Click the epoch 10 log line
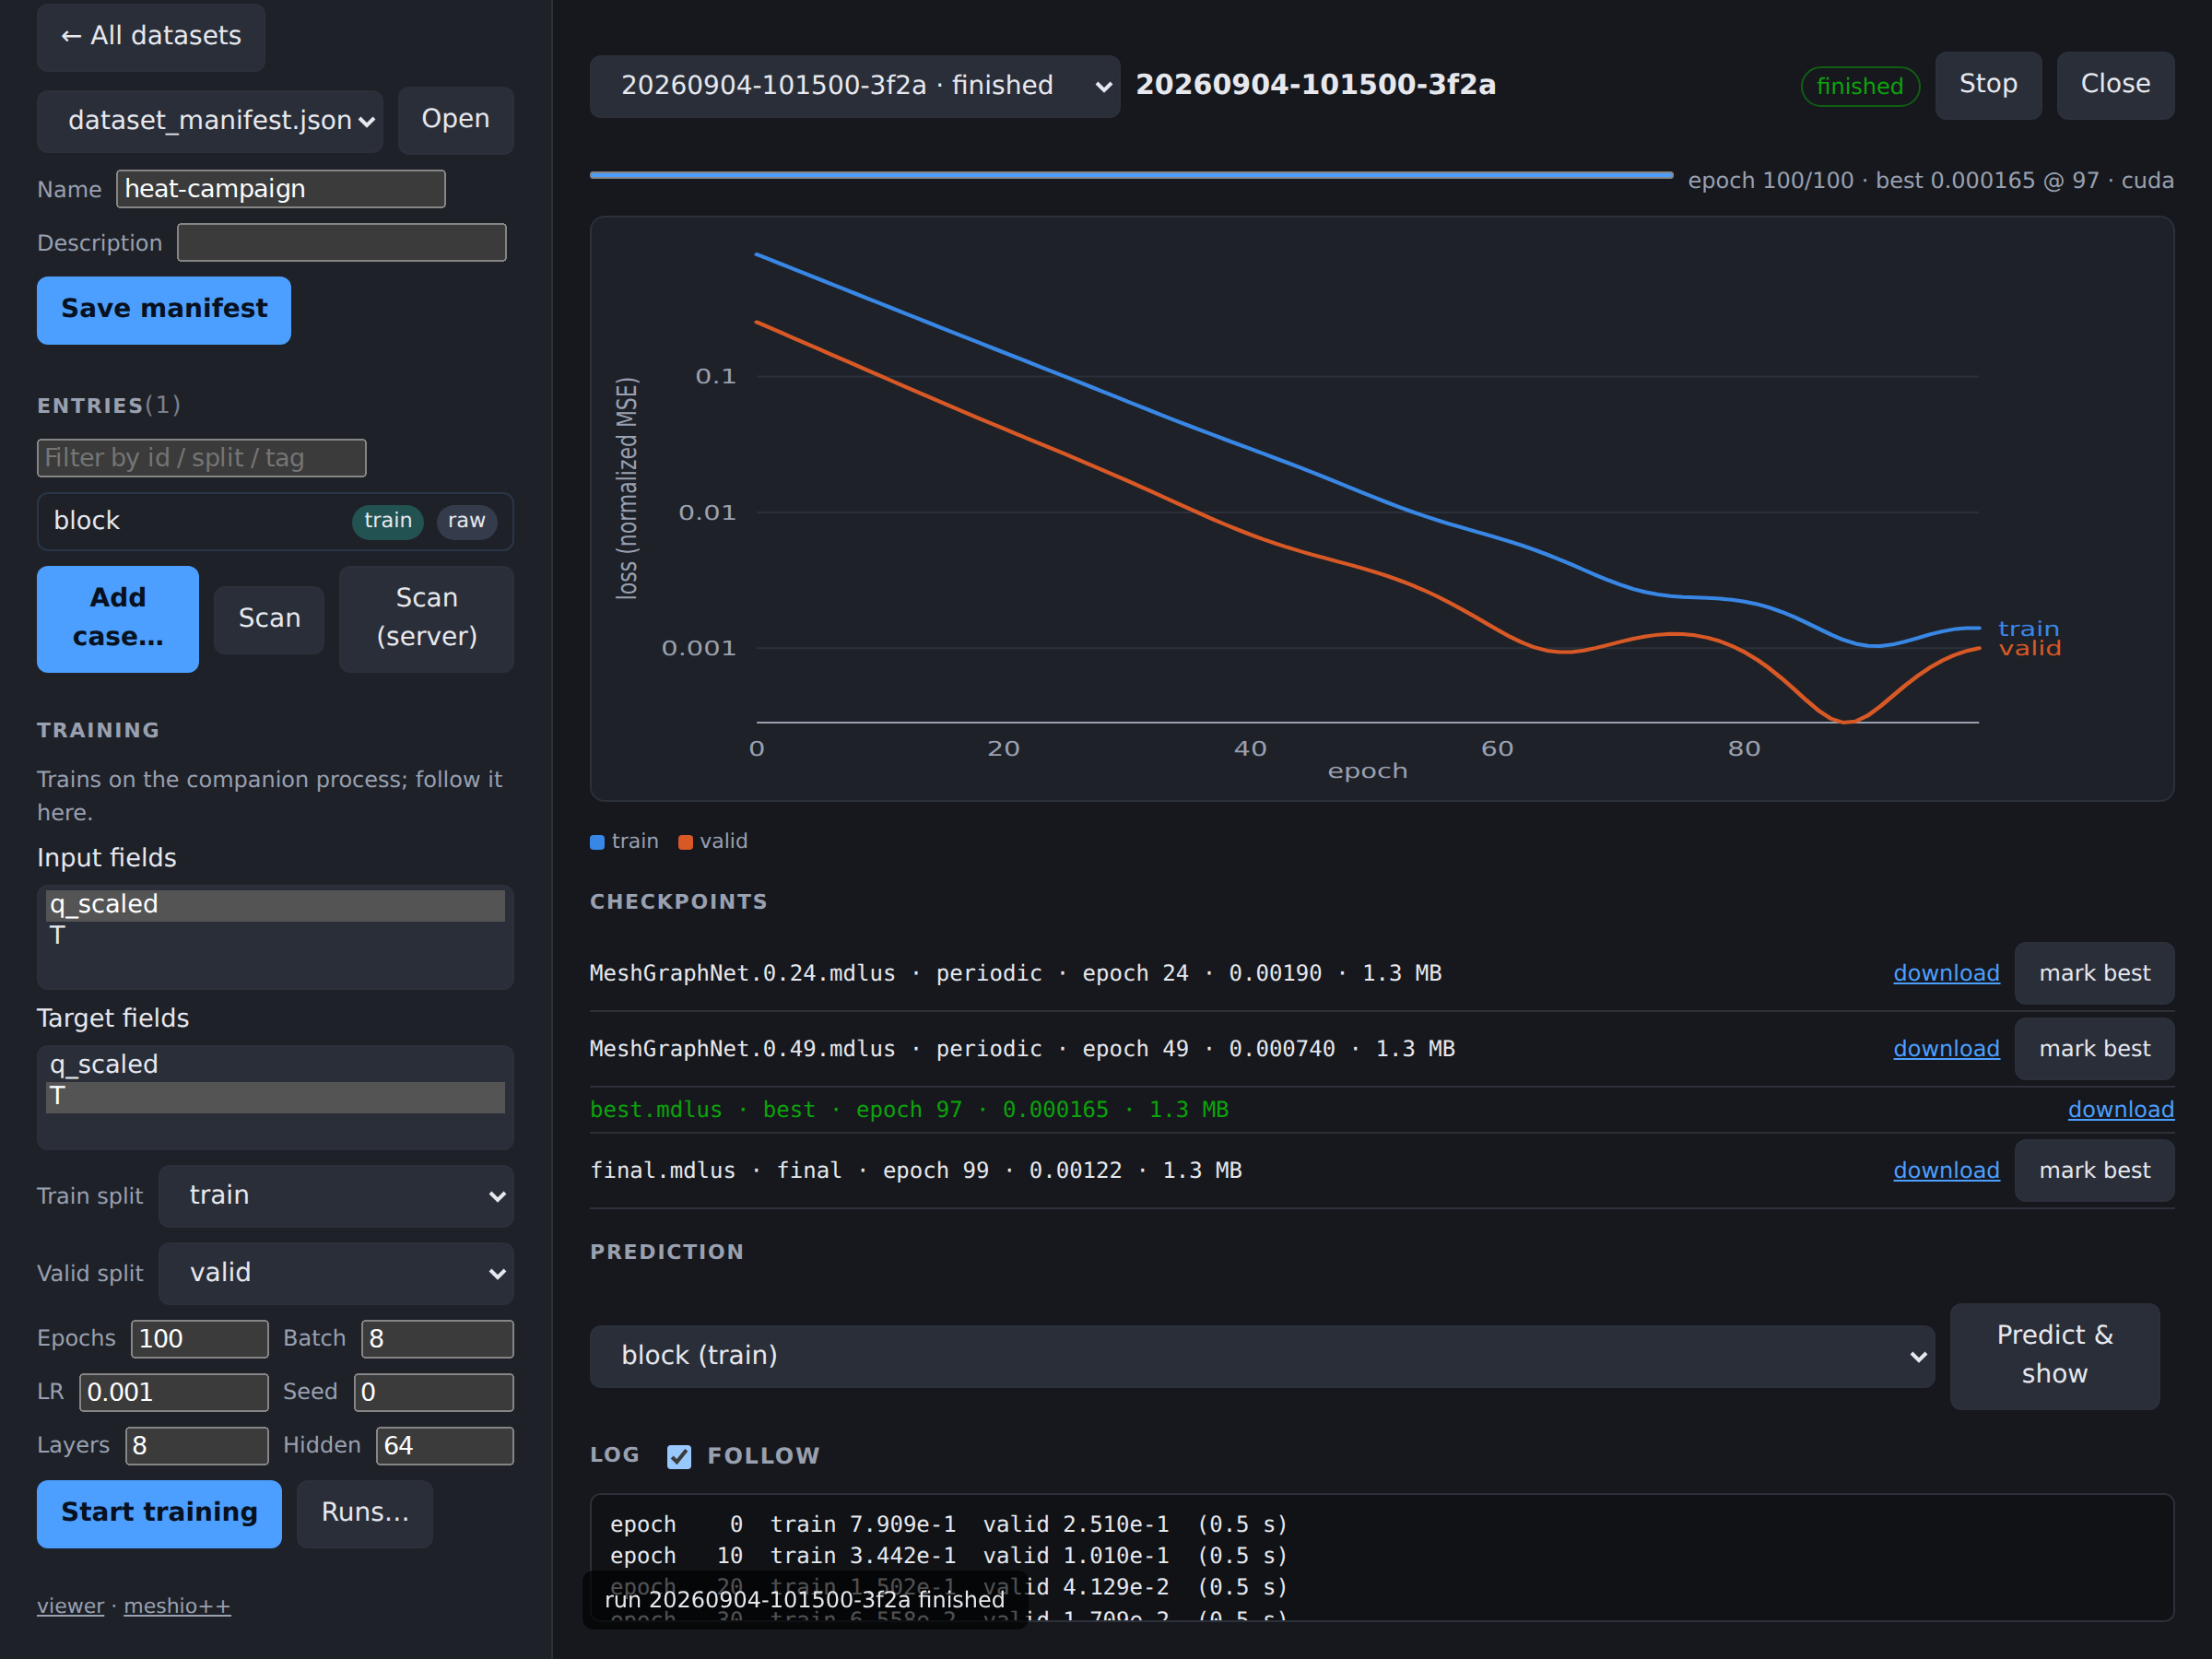Viewport: 2212px width, 1659px height. pyautogui.click(x=948, y=1556)
